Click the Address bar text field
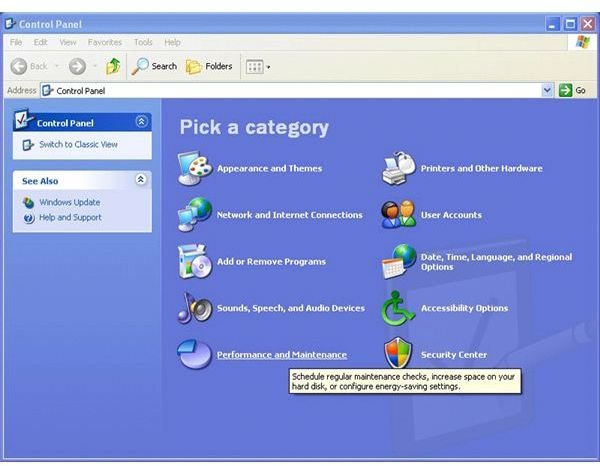Image resolution: width=600 pixels, height=466 pixels. [296, 91]
